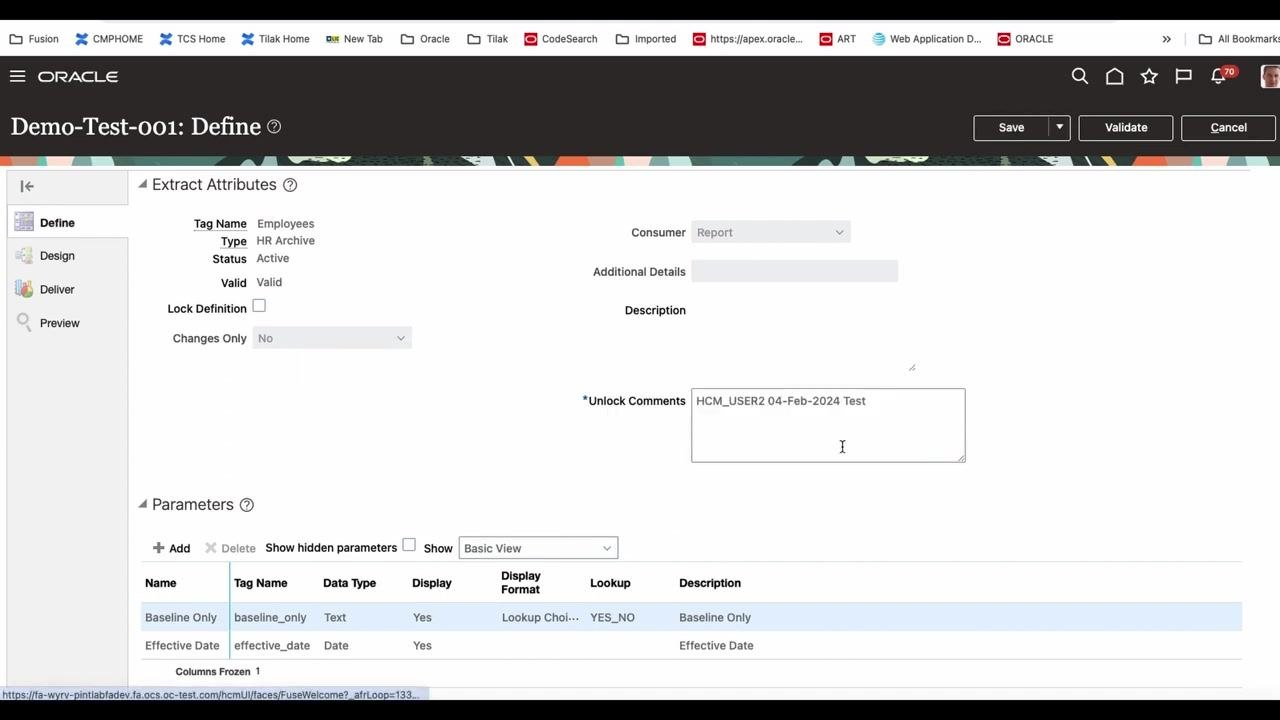Screen dimensions: 1280x720
Task: Select the Effective Date parameter row
Action: (x=692, y=645)
